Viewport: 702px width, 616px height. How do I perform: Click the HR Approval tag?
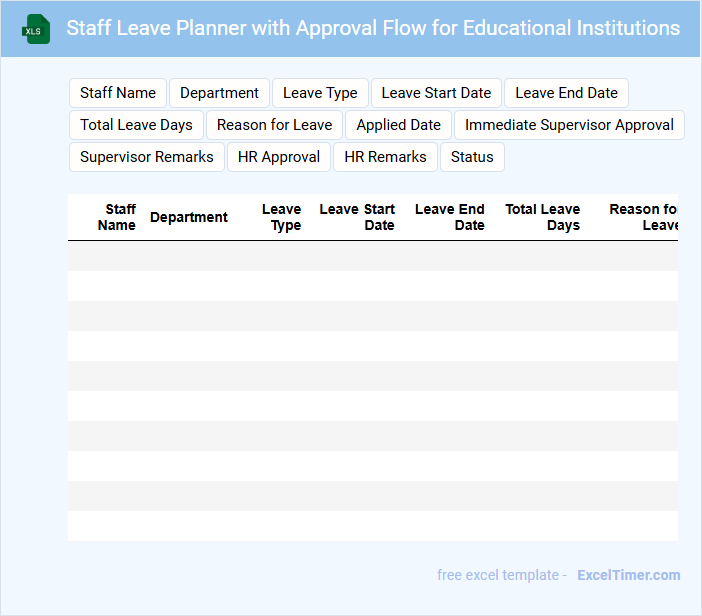pos(279,157)
